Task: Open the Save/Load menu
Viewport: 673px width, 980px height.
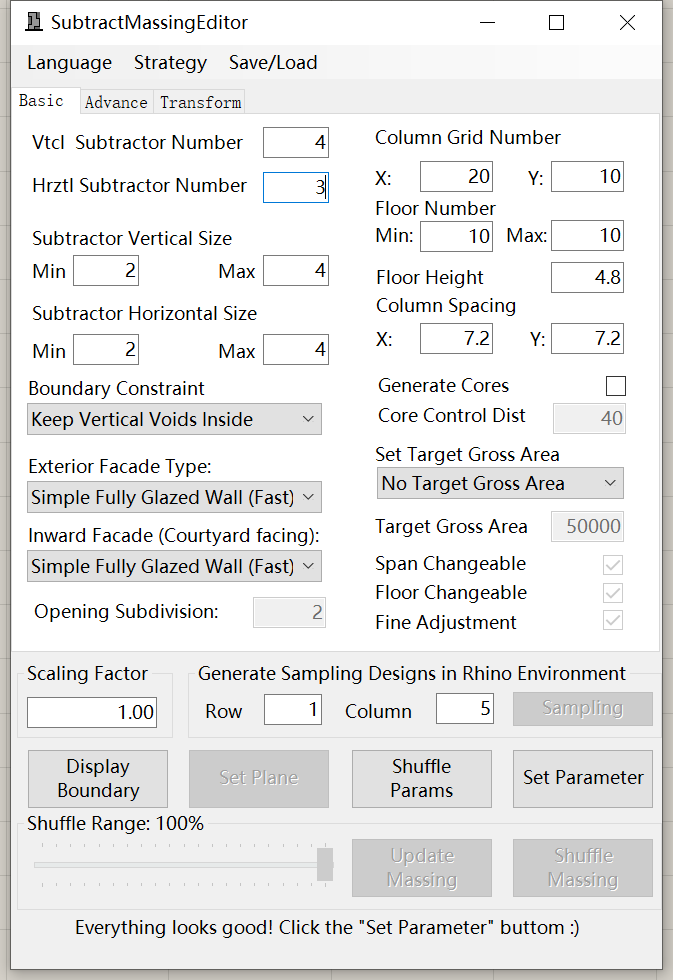Action: coord(273,62)
